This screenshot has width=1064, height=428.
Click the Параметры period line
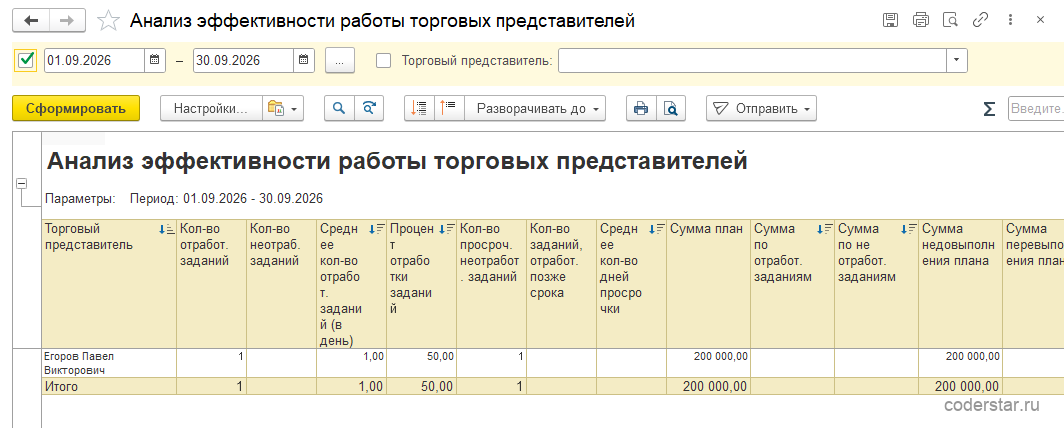[184, 199]
